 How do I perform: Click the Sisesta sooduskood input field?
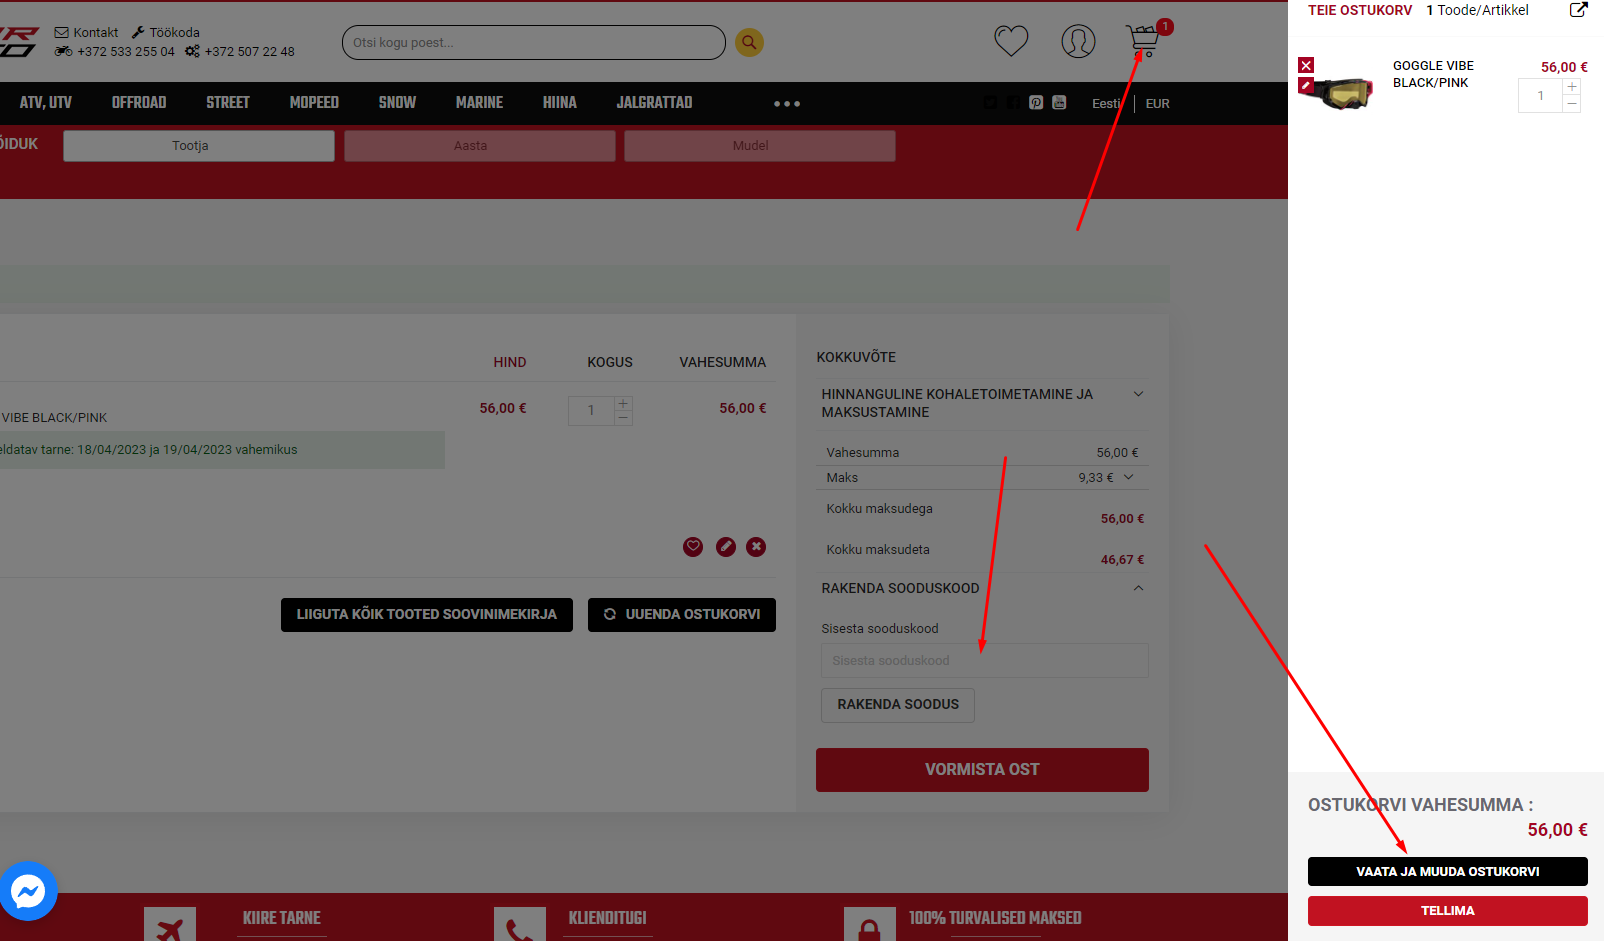(984, 661)
